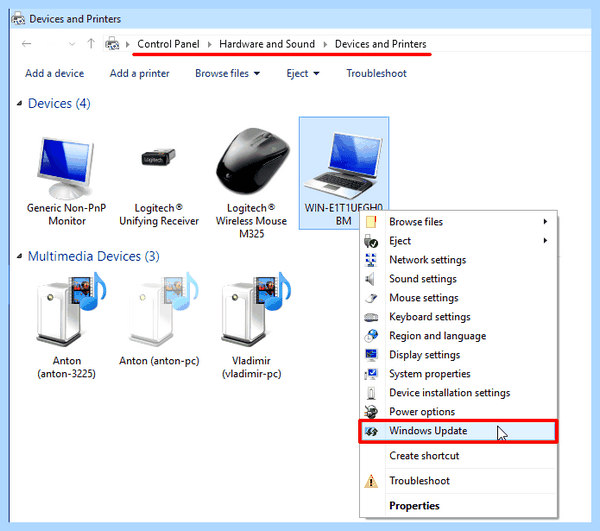Open the dropdown arrow after Control Panel breadcrumb
The height and width of the screenshot is (531, 600).
[209, 44]
